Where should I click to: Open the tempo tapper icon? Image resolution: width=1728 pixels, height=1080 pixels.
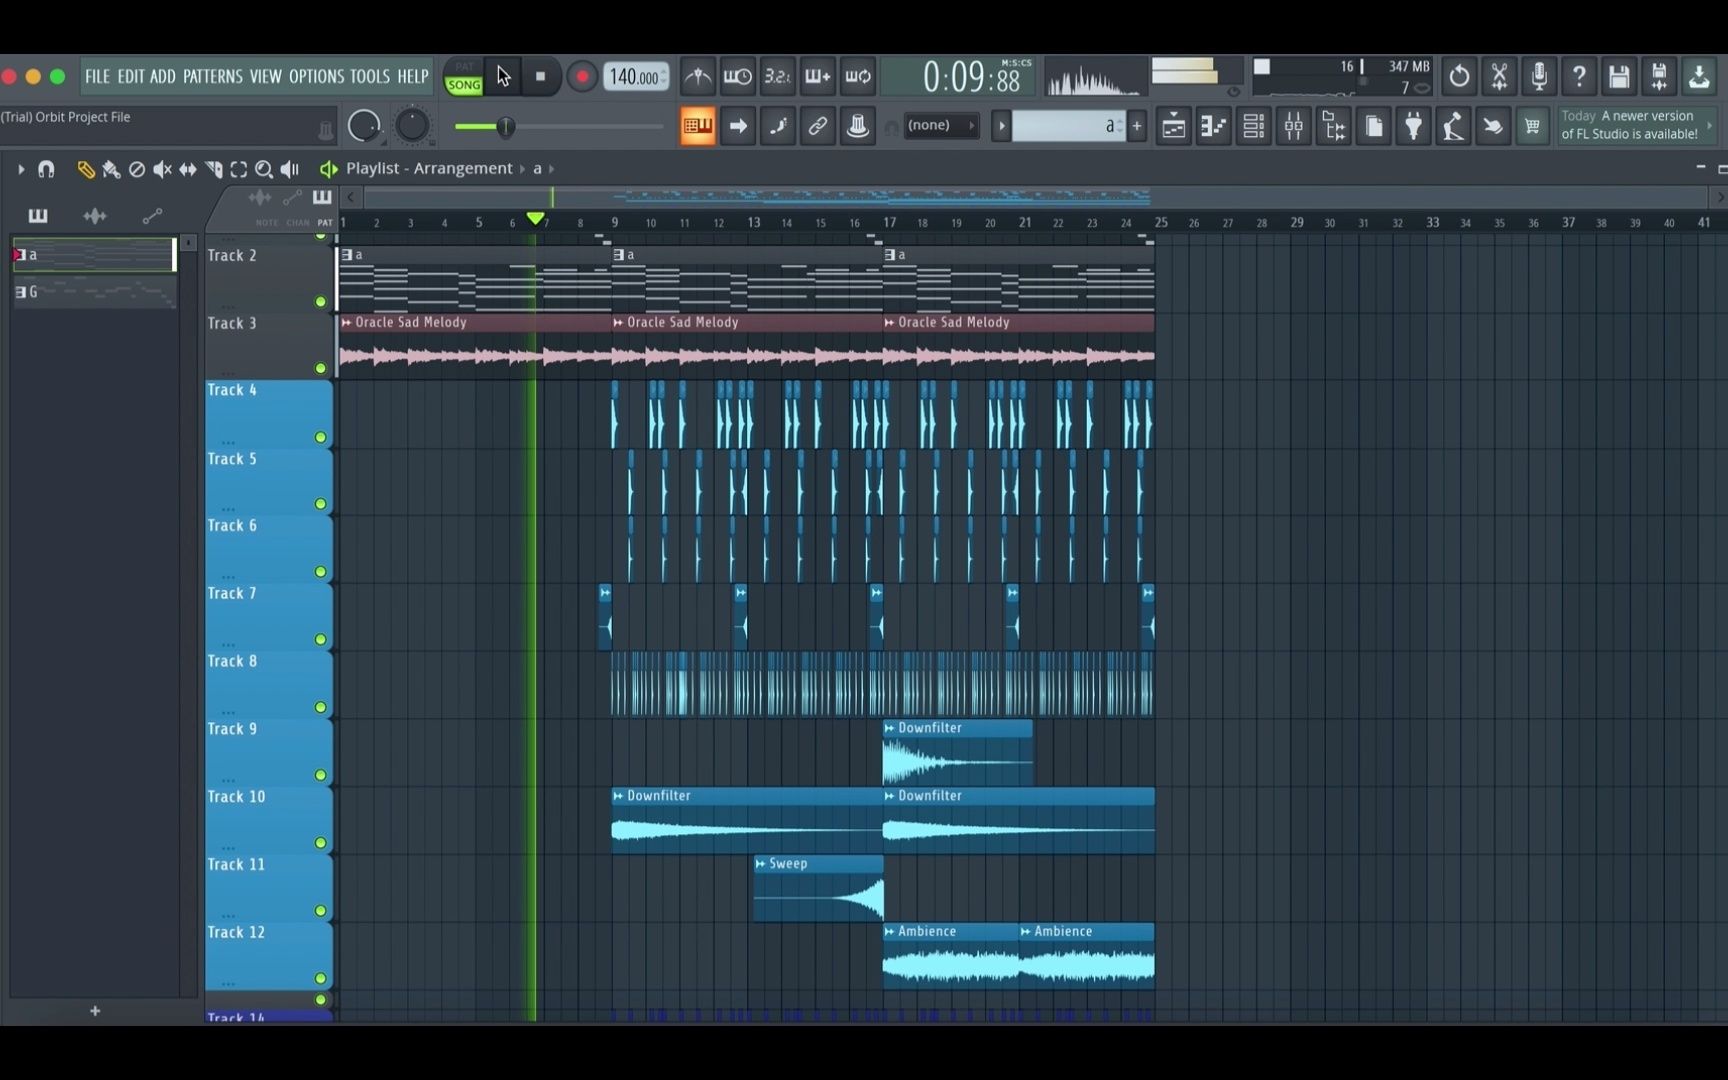pyautogui.click(x=1453, y=126)
